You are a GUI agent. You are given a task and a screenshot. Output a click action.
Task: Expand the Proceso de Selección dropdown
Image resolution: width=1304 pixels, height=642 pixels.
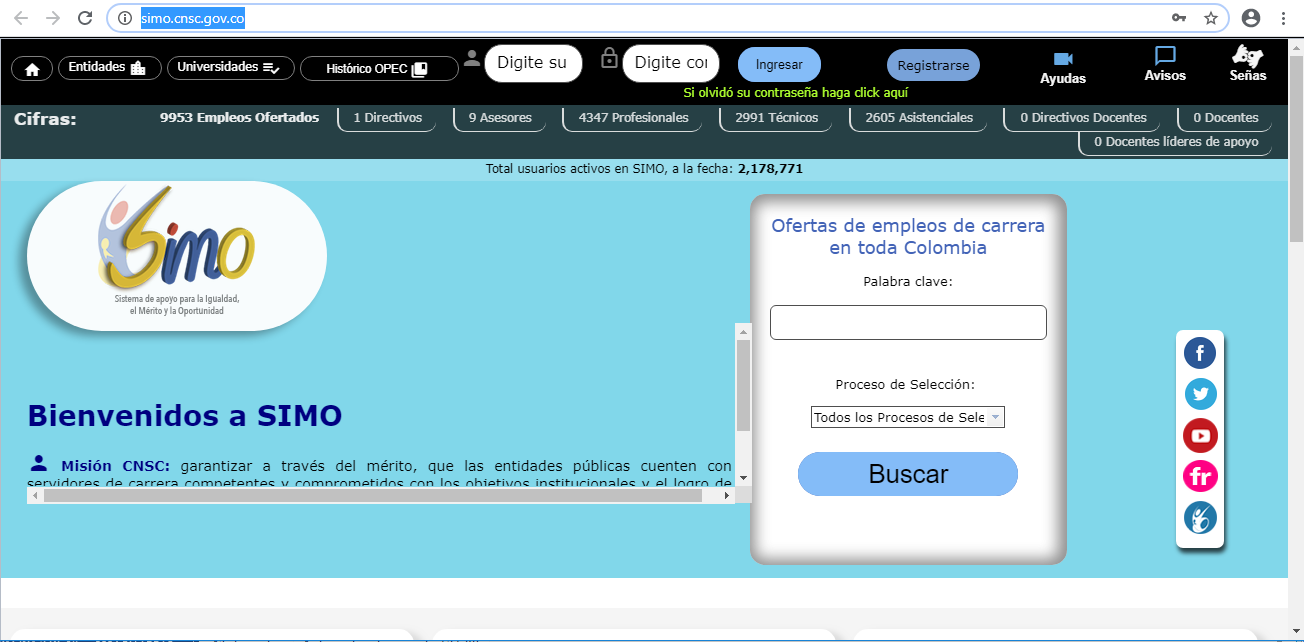[907, 417]
